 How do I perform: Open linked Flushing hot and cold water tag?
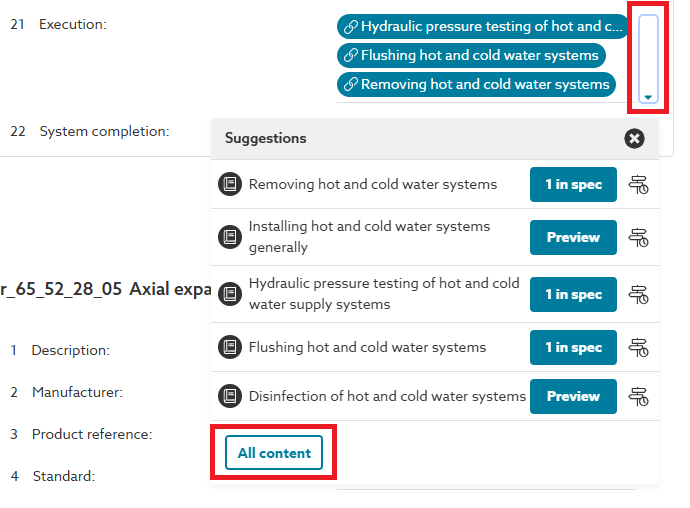coord(471,56)
